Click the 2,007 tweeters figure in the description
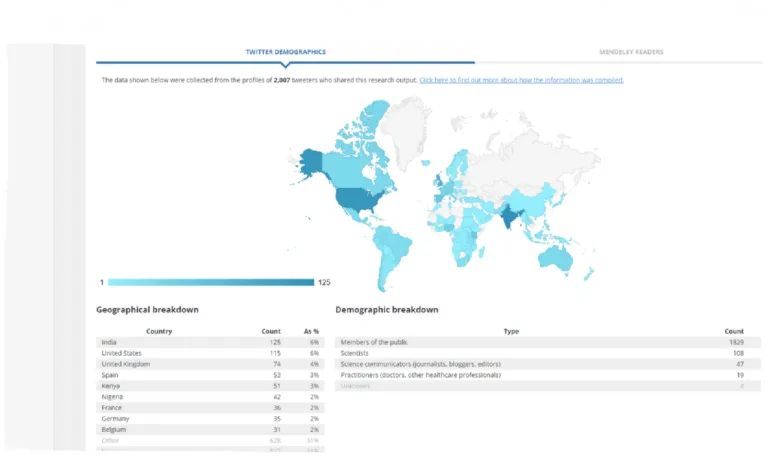 pyautogui.click(x=282, y=80)
